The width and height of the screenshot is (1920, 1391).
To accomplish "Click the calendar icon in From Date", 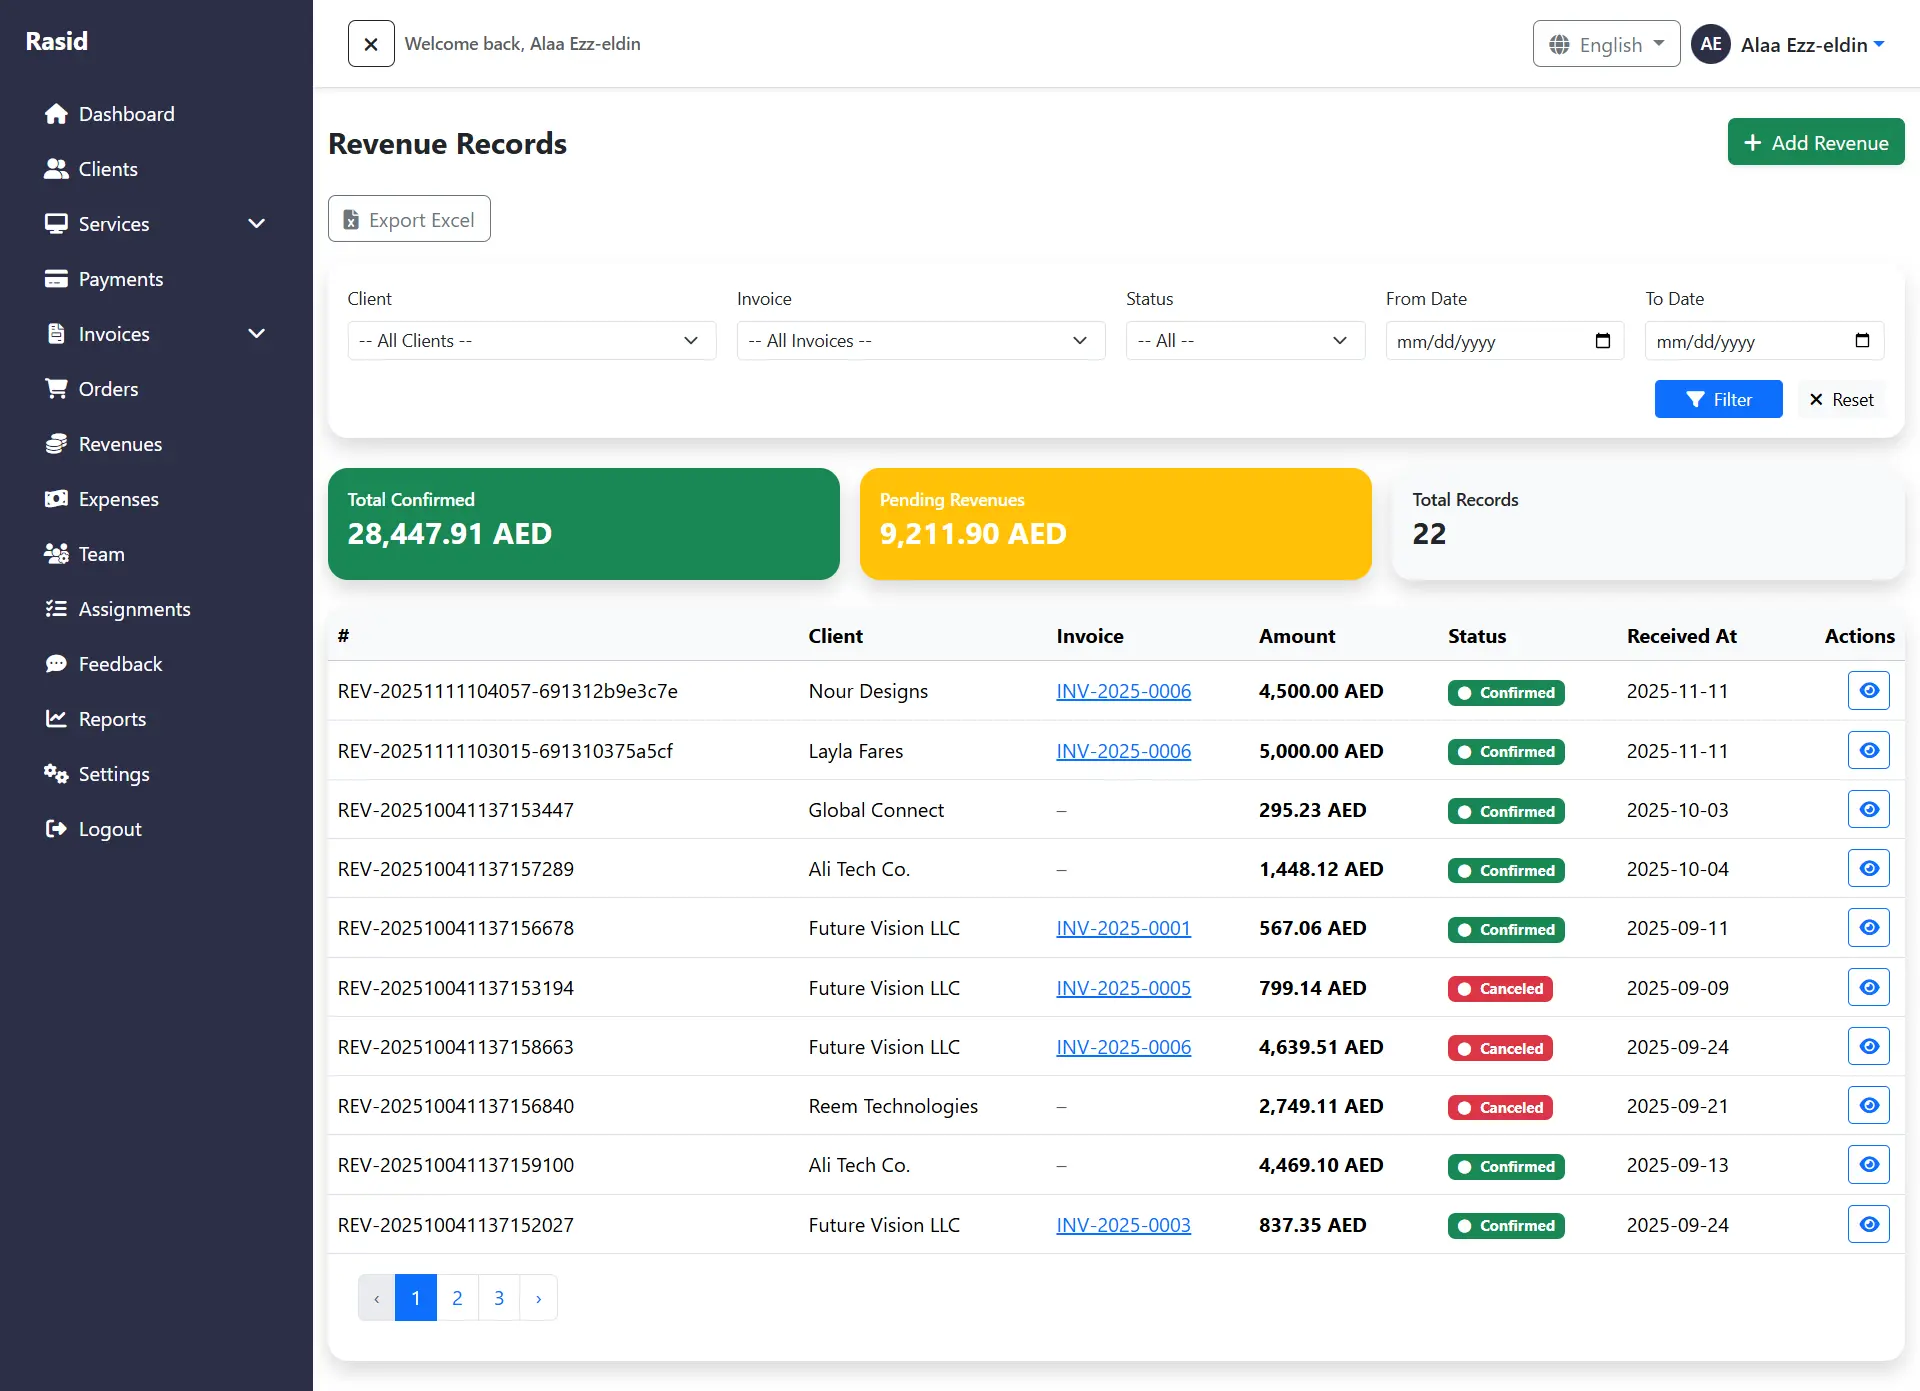I will (x=1602, y=341).
